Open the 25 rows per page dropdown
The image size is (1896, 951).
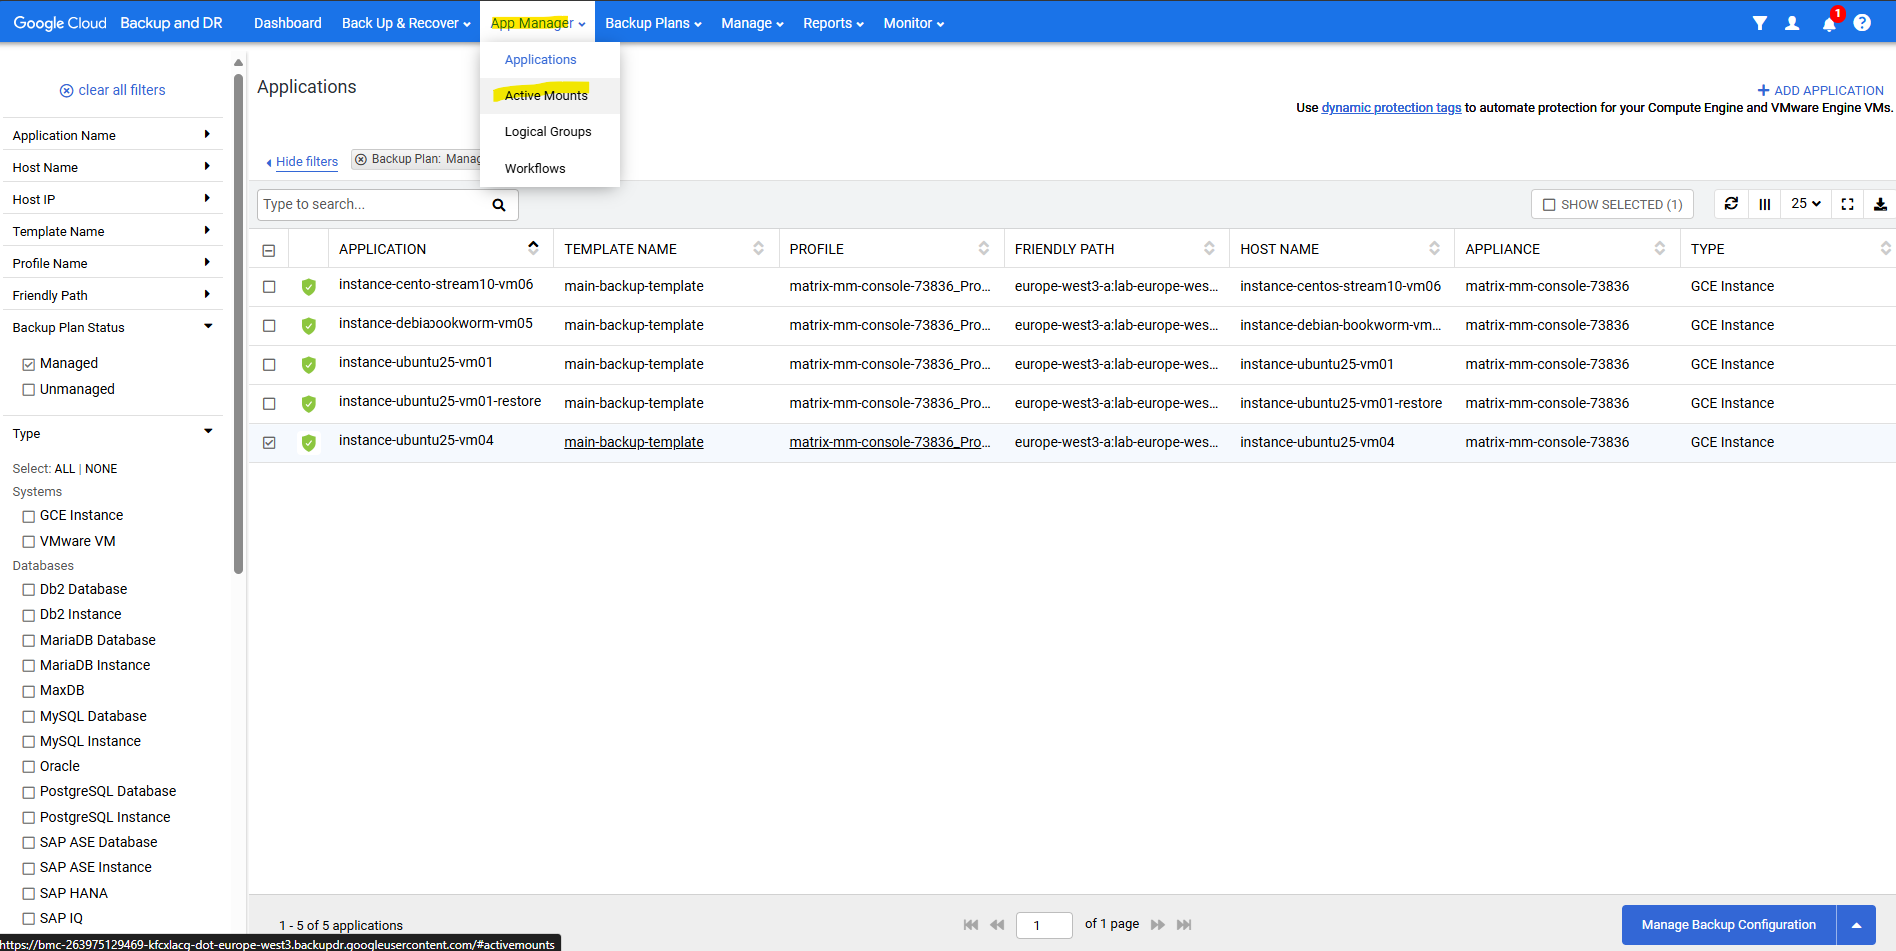point(1805,204)
